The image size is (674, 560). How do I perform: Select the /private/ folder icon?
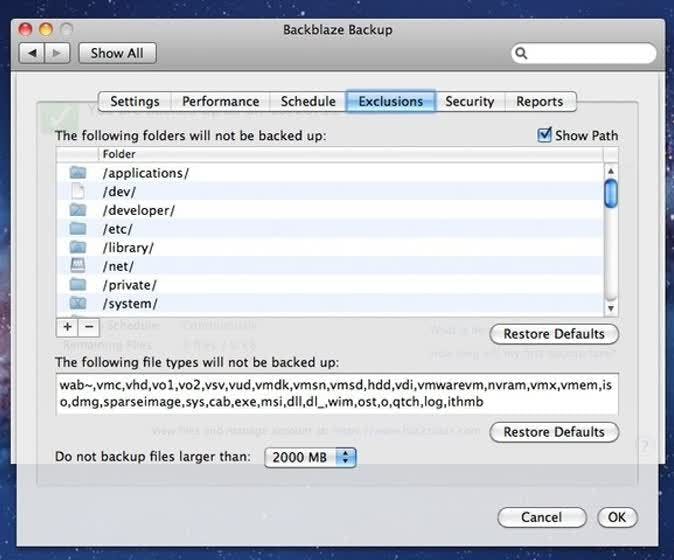[x=78, y=285]
